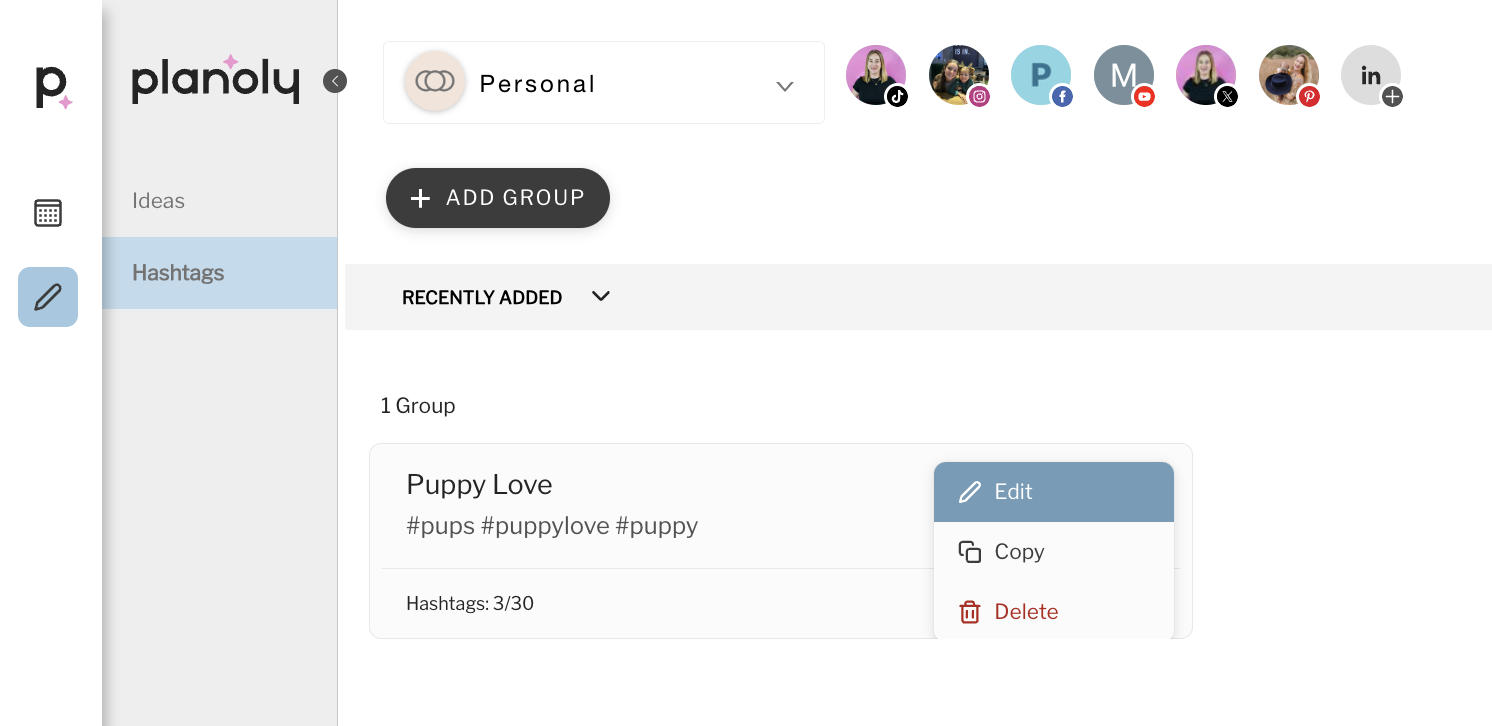Viewport: 1492px width, 726px height.
Task: Switch to the Hashtags section
Action: pyautogui.click(x=178, y=273)
